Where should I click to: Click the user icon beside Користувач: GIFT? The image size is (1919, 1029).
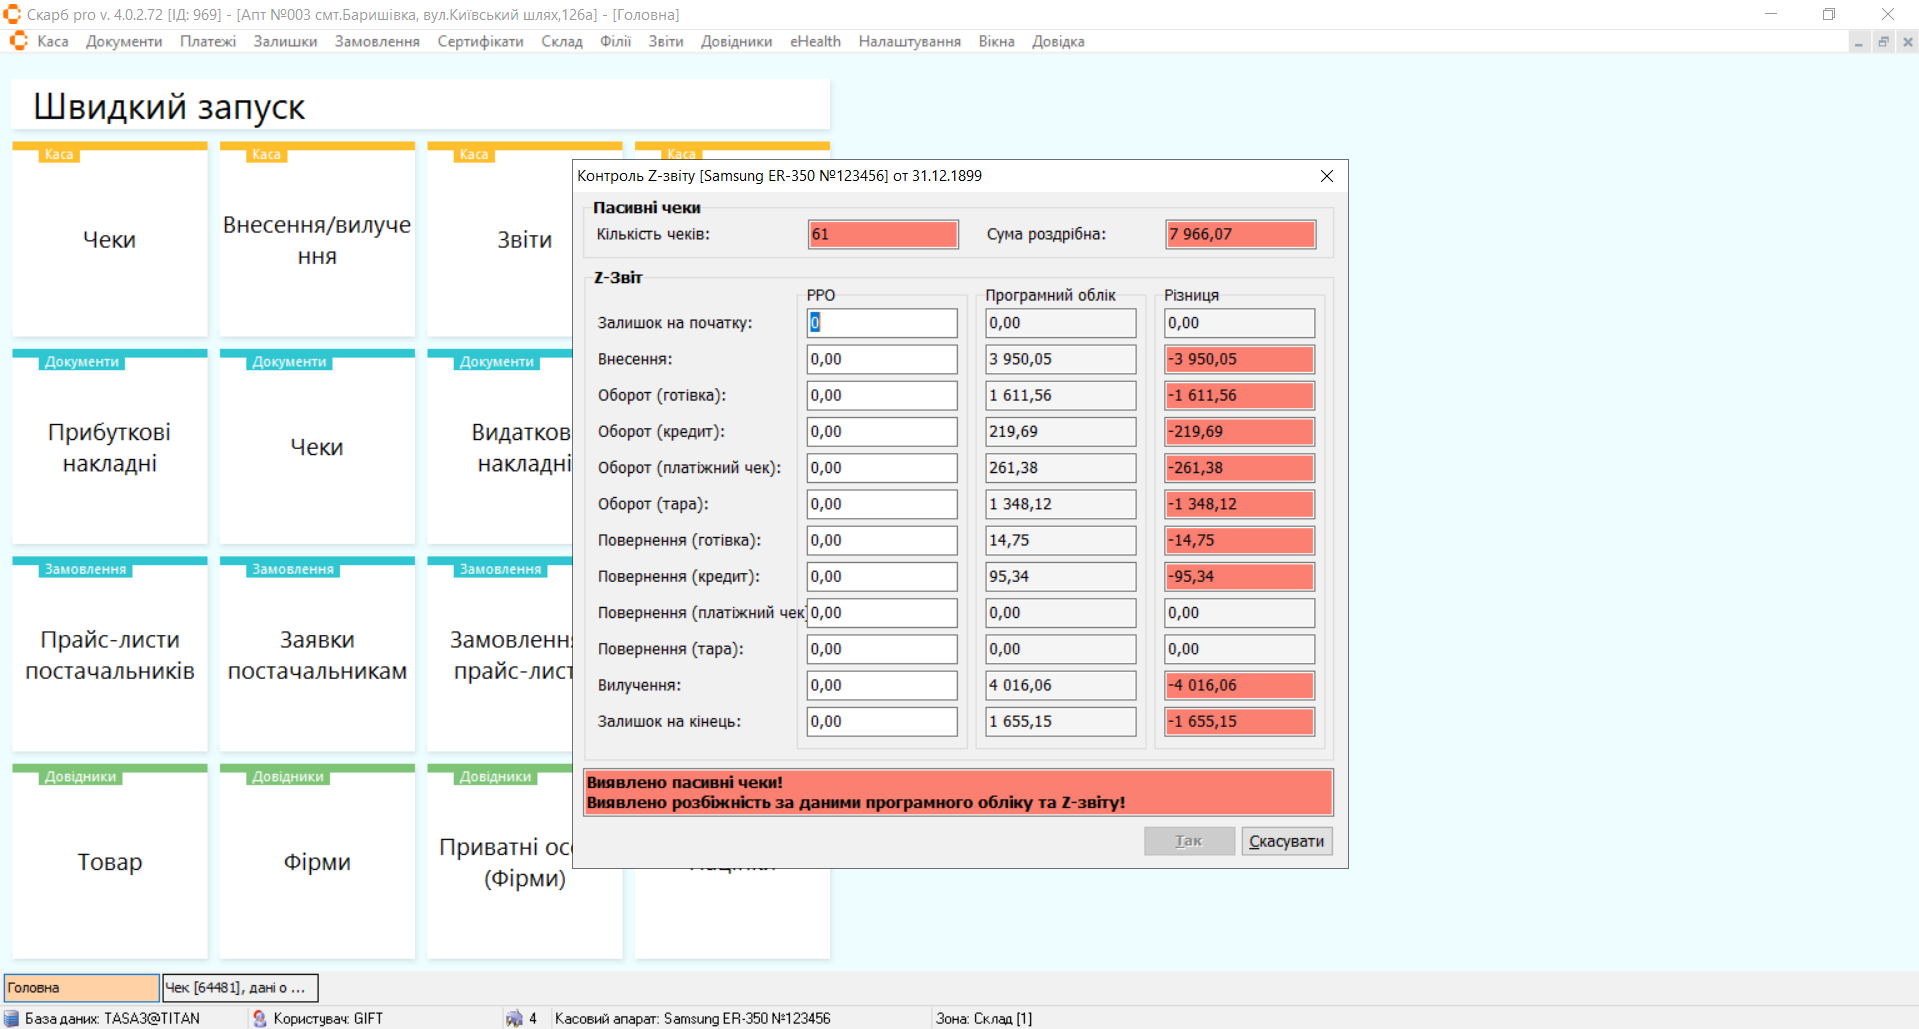point(260,1018)
